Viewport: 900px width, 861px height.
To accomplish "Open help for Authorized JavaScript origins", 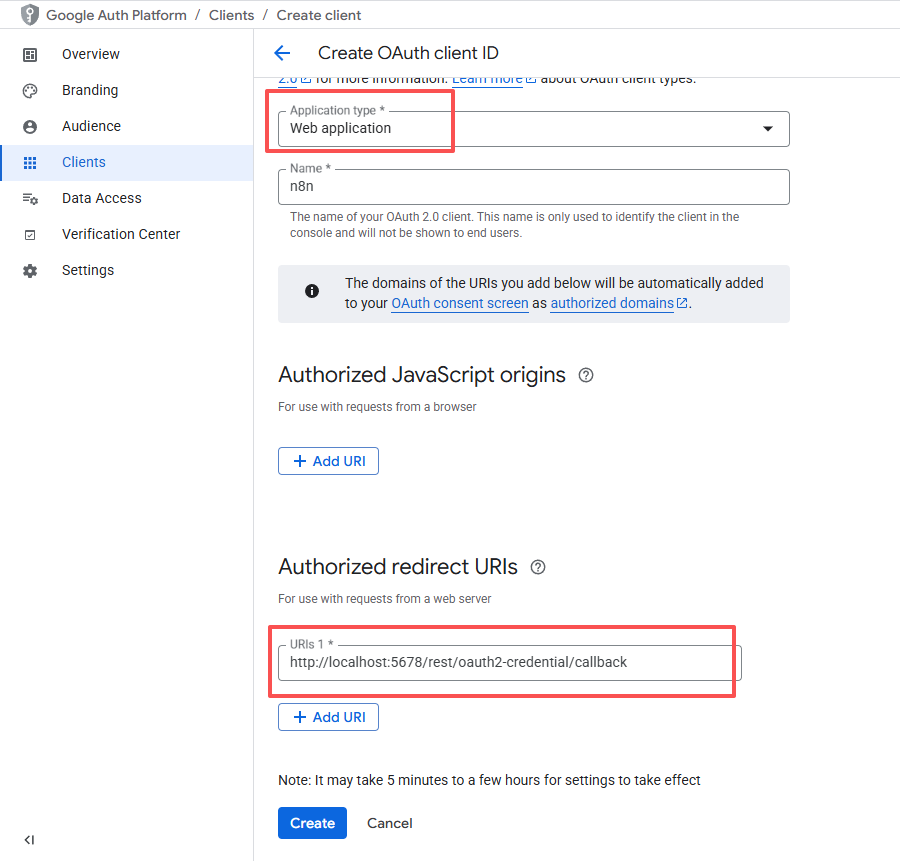I will [586, 375].
